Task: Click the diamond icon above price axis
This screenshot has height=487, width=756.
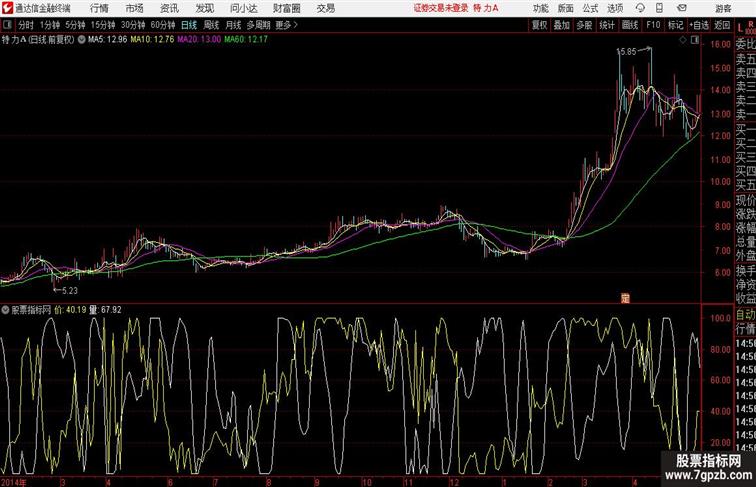Action: (x=683, y=41)
